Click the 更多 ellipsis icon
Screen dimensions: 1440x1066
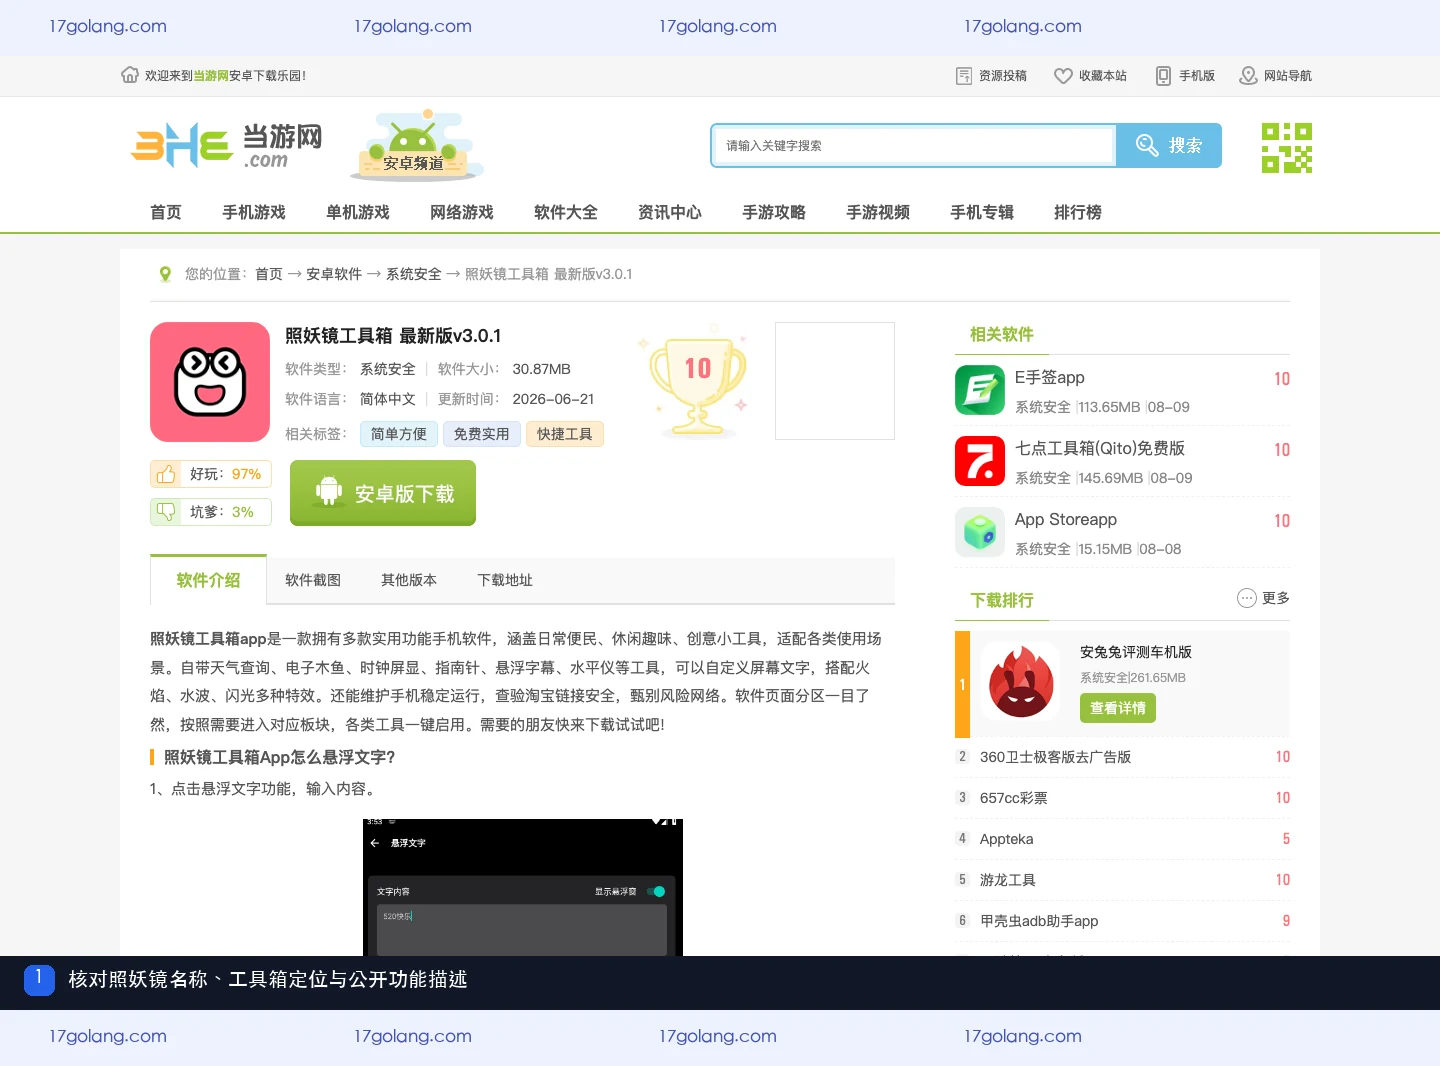tap(1247, 598)
